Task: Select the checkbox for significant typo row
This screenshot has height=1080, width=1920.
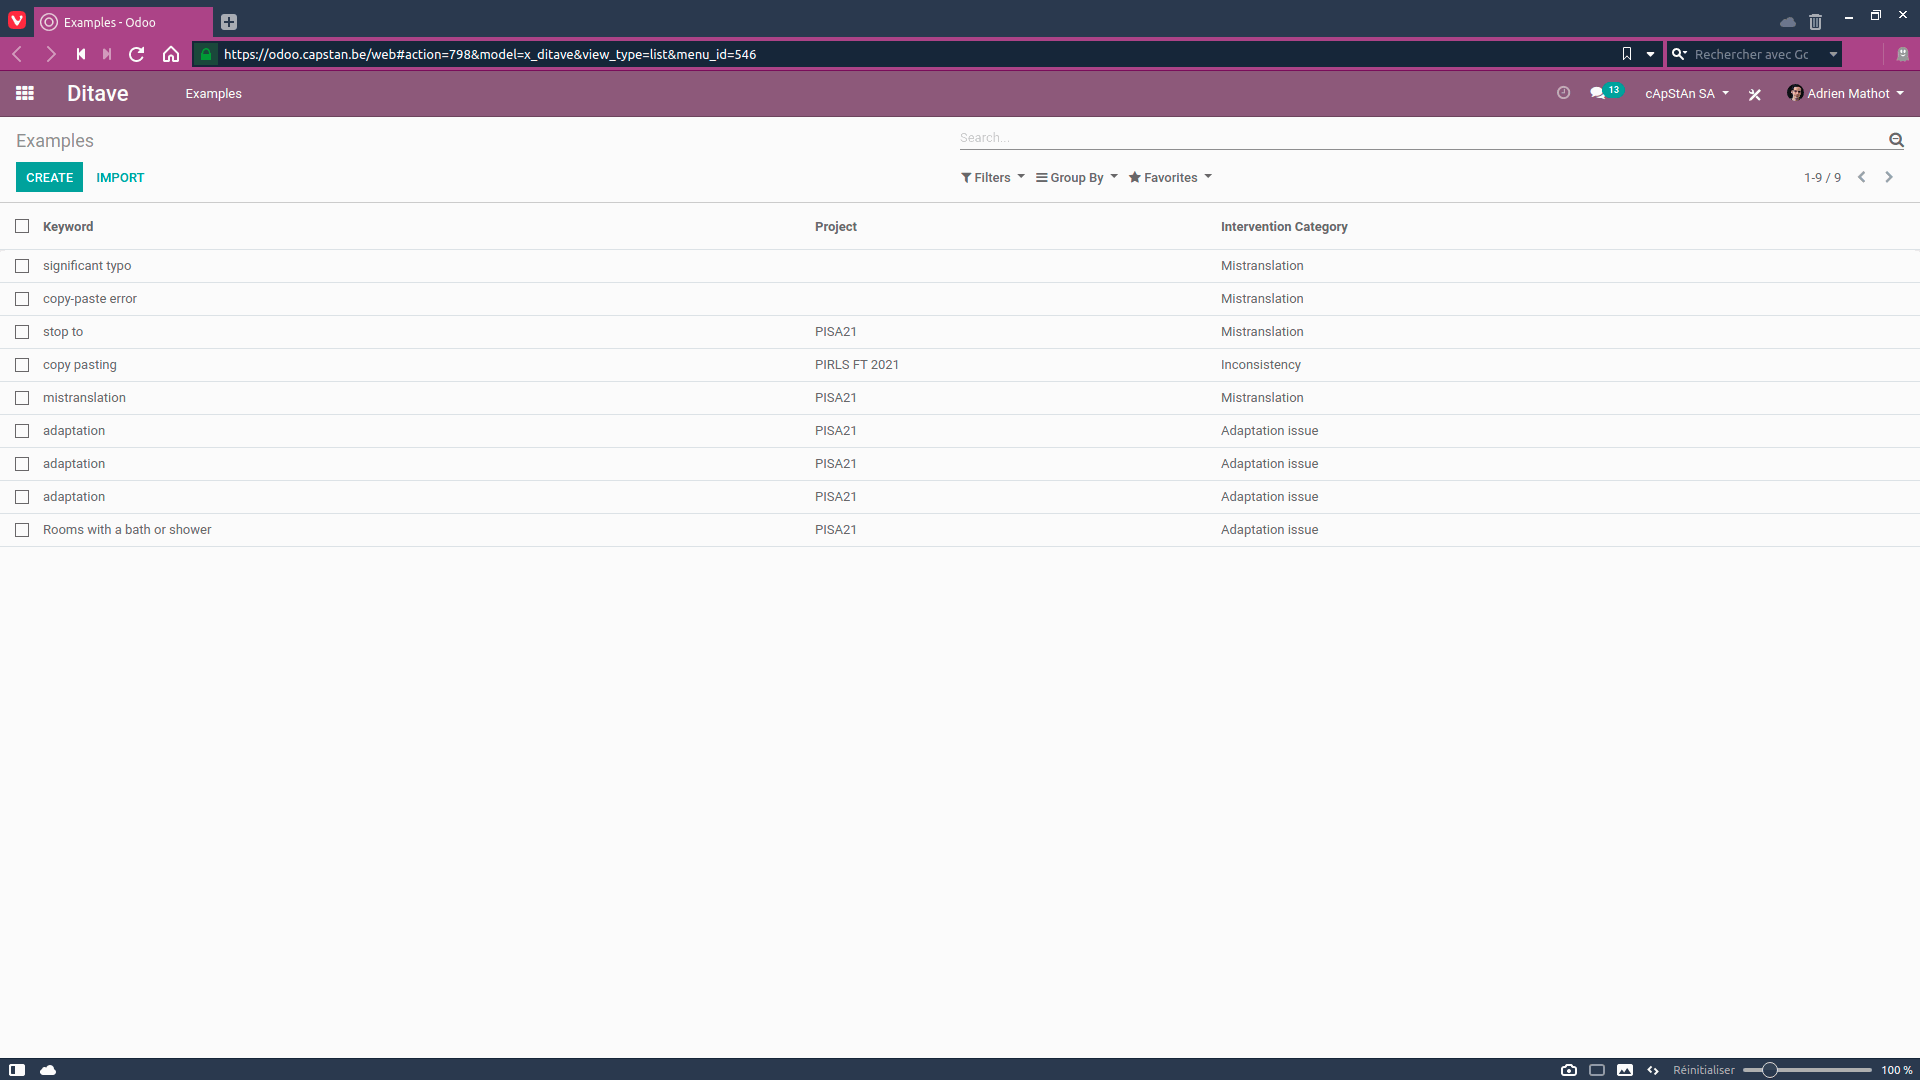Action: pyautogui.click(x=22, y=266)
